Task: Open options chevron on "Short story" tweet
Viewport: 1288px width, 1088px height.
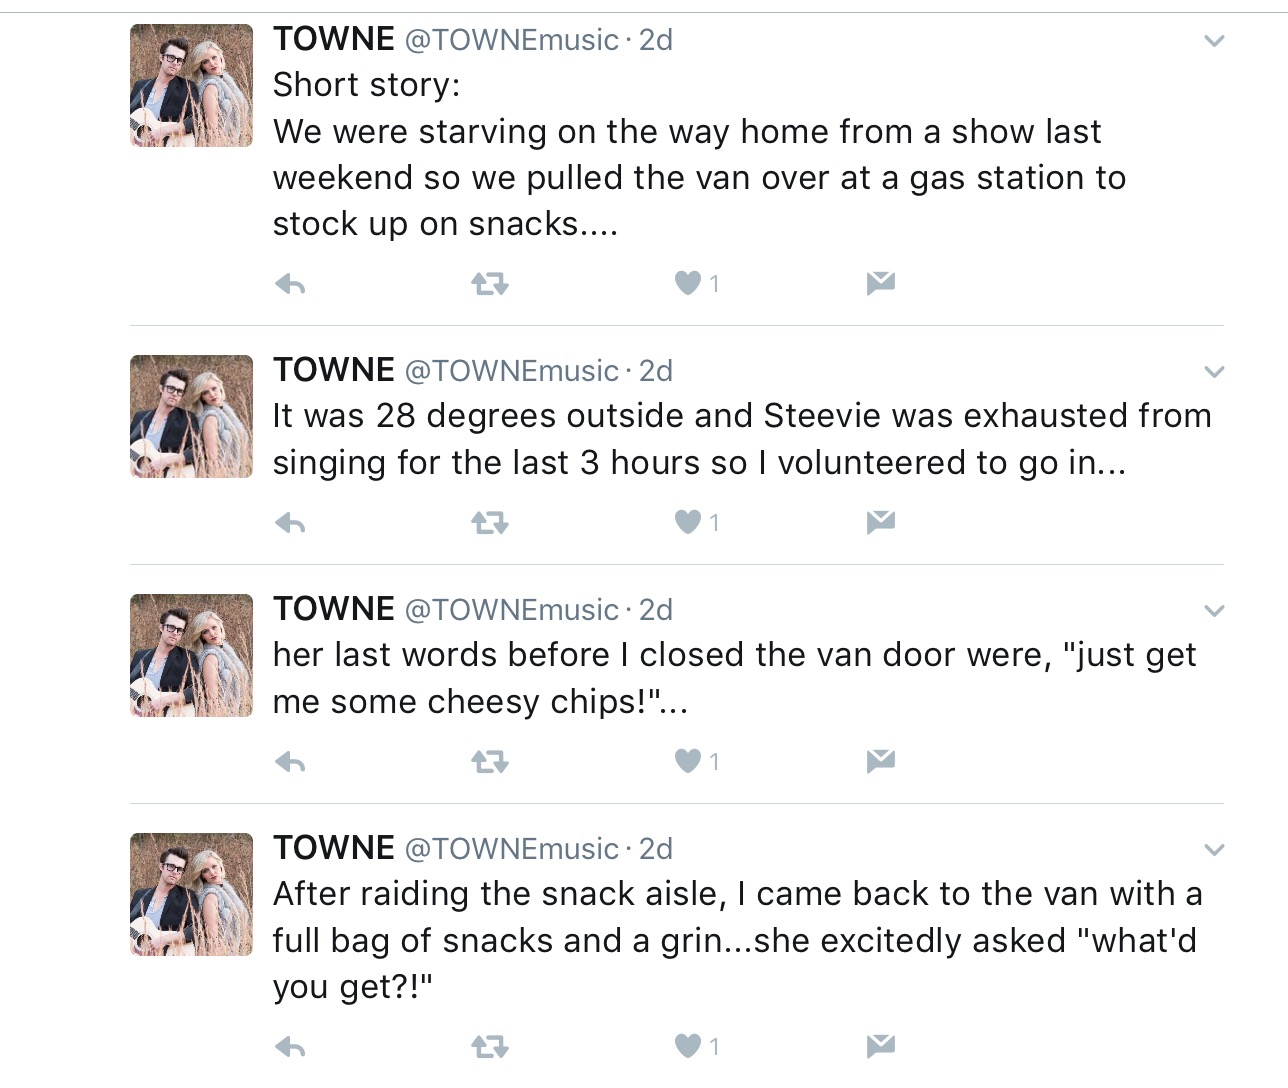Action: tap(1214, 42)
